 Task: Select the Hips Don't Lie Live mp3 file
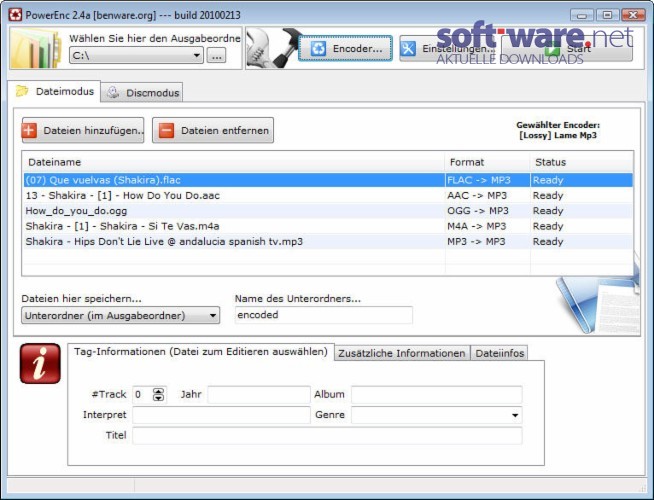pyautogui.click(x=328, y=242)
